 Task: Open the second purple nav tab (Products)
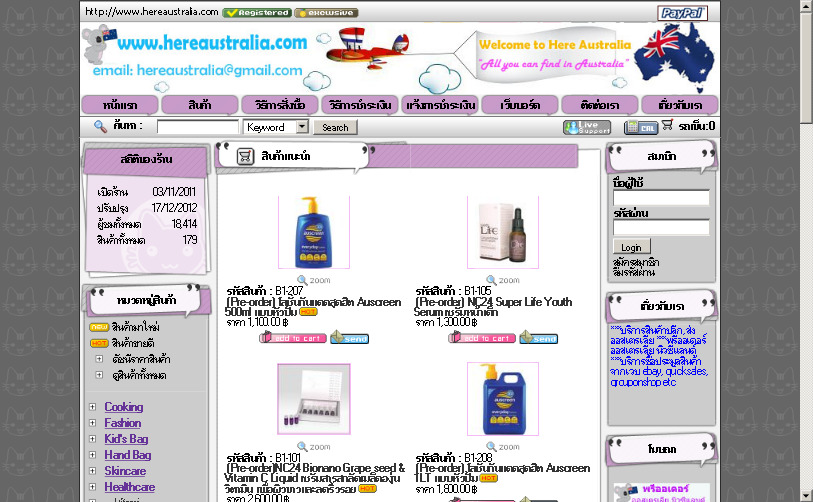pos(200,105)
